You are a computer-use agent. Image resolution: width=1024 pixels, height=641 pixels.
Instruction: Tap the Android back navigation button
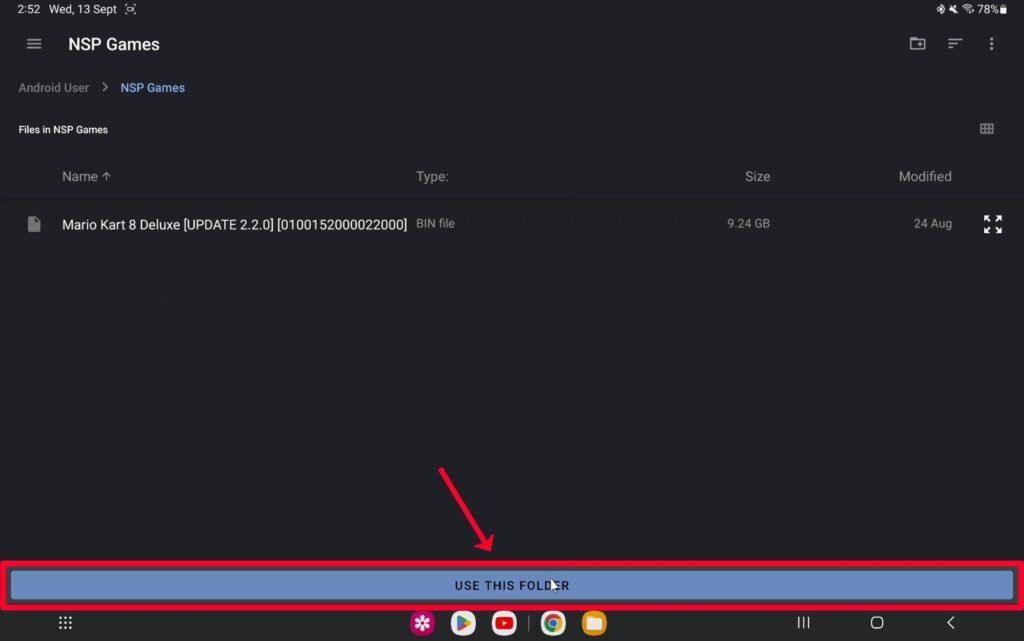[950, 623]
